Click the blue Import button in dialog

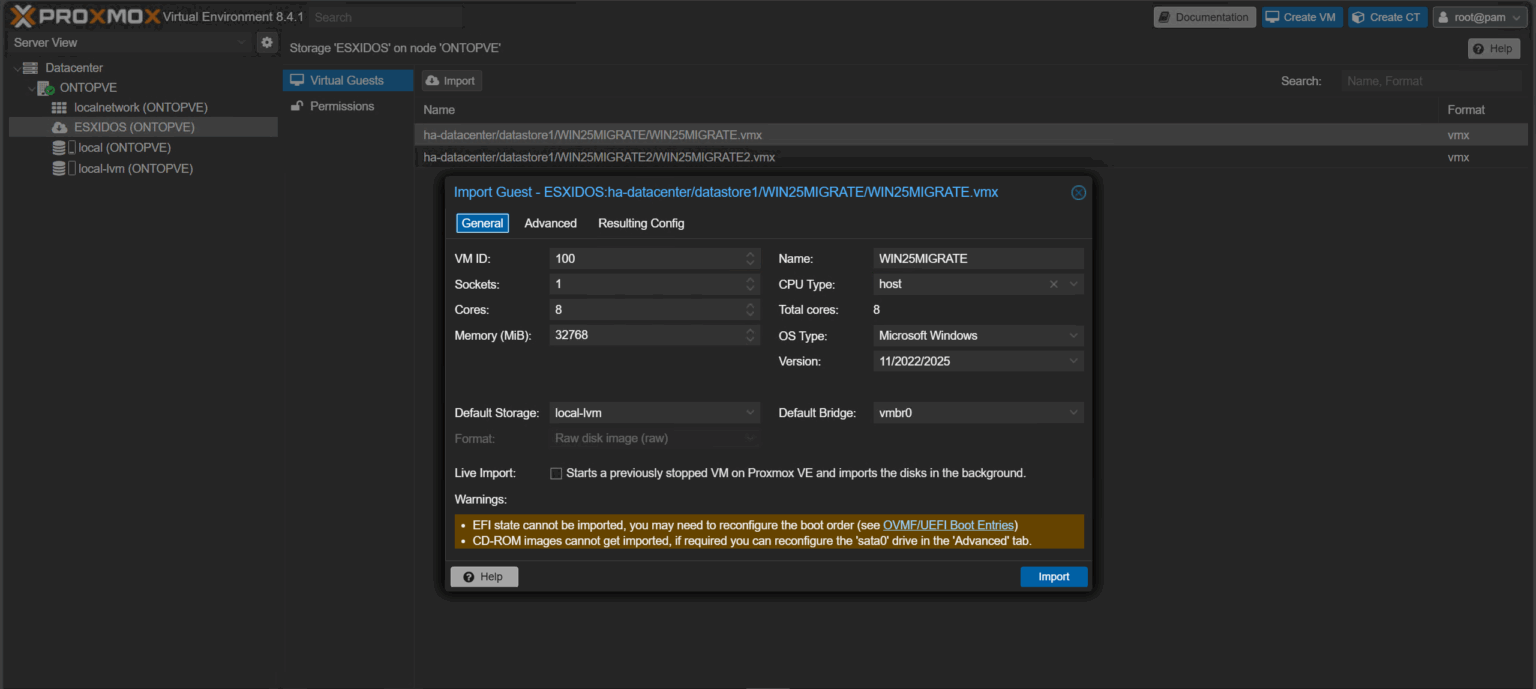(x=1054, y=577)
